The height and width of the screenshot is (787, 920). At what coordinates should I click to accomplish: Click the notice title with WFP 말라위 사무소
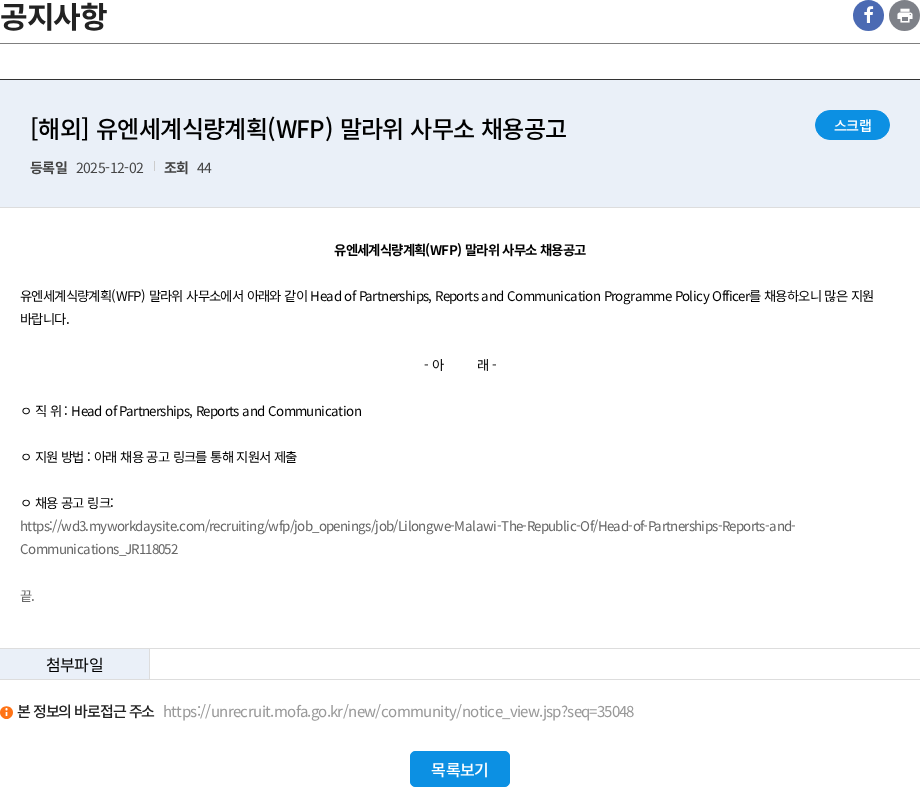click(x=298, y=129)
